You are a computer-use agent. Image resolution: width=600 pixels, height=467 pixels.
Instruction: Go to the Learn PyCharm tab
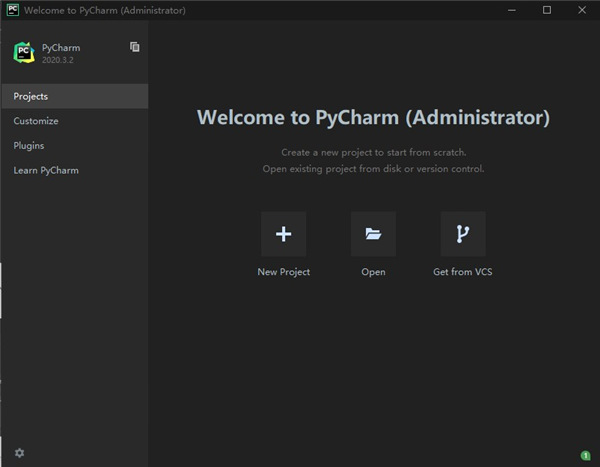(46, 170)
